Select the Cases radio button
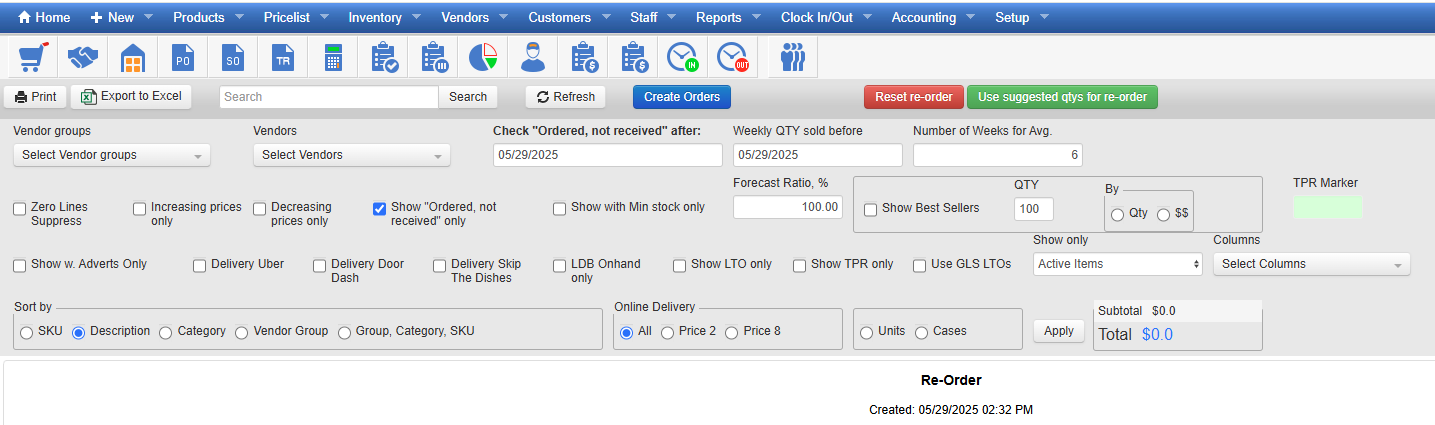Screen dimensions: 1435x425 (922, 333)
